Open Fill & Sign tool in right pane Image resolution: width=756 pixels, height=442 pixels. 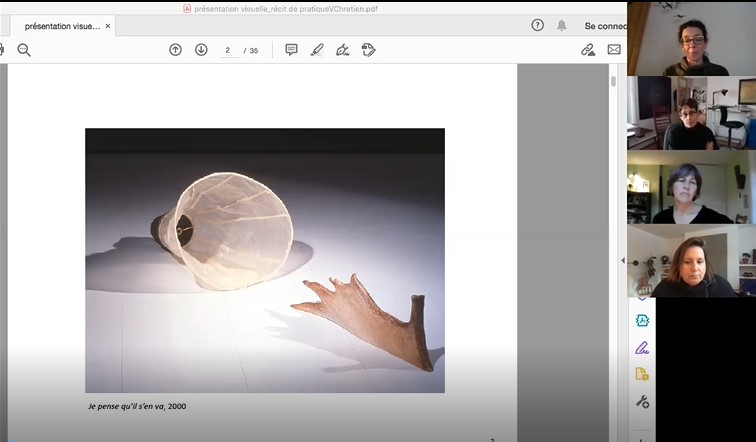click(x=642, y=348)
